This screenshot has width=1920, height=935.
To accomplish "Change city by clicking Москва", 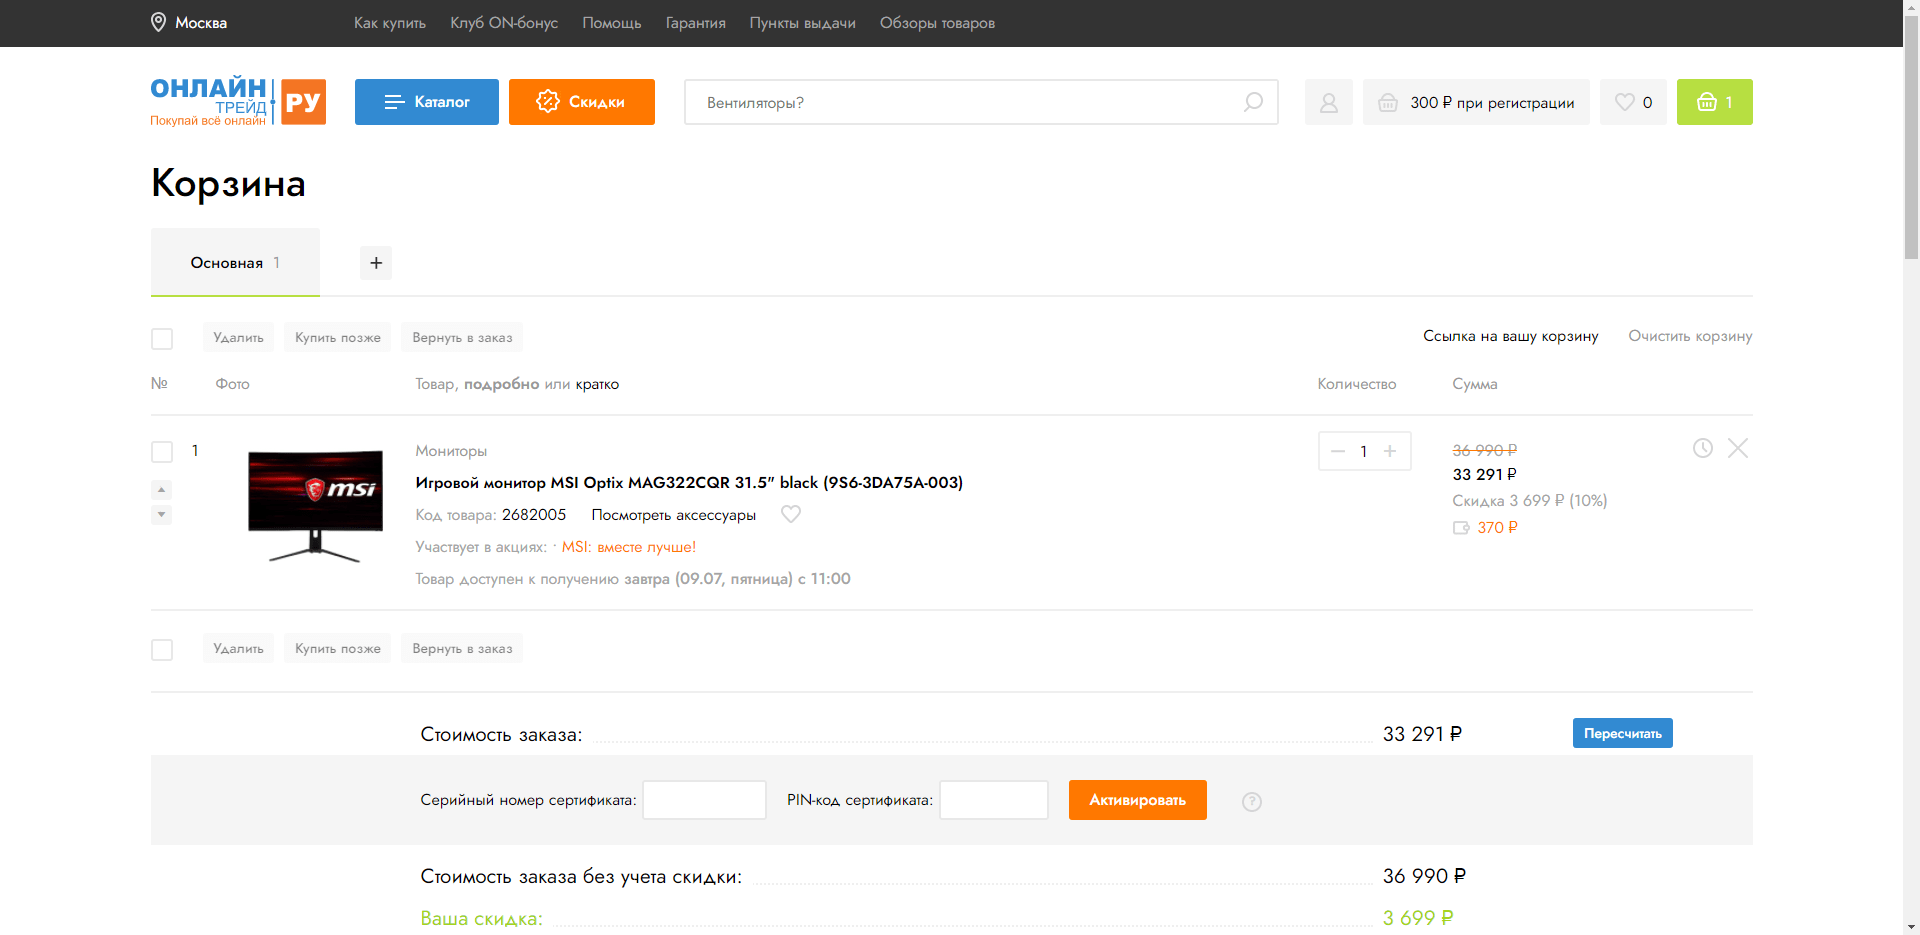I will pos(201,23).
